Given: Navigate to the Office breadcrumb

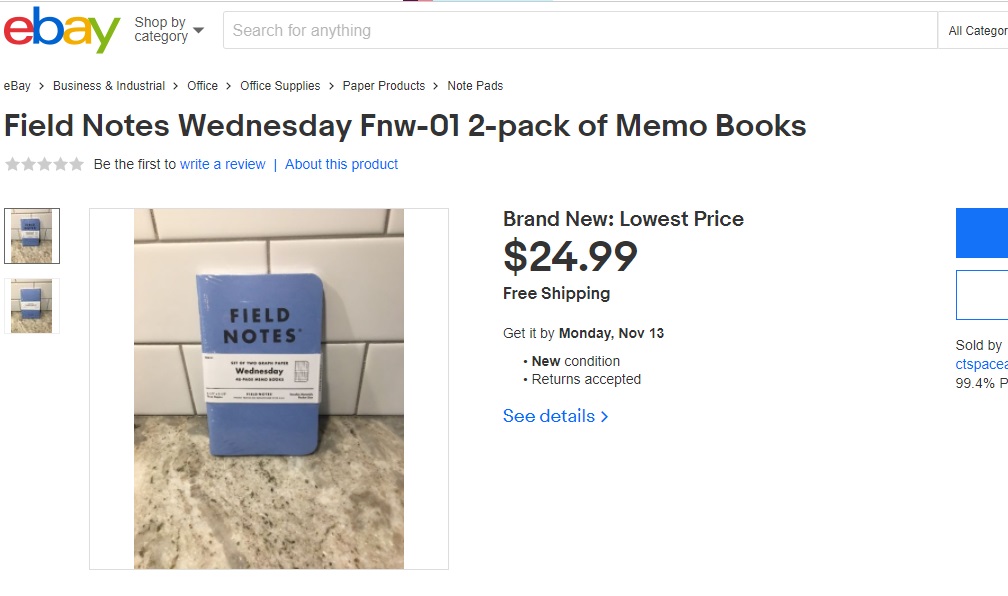Looking at the screenshot, I should coord(202,86).
